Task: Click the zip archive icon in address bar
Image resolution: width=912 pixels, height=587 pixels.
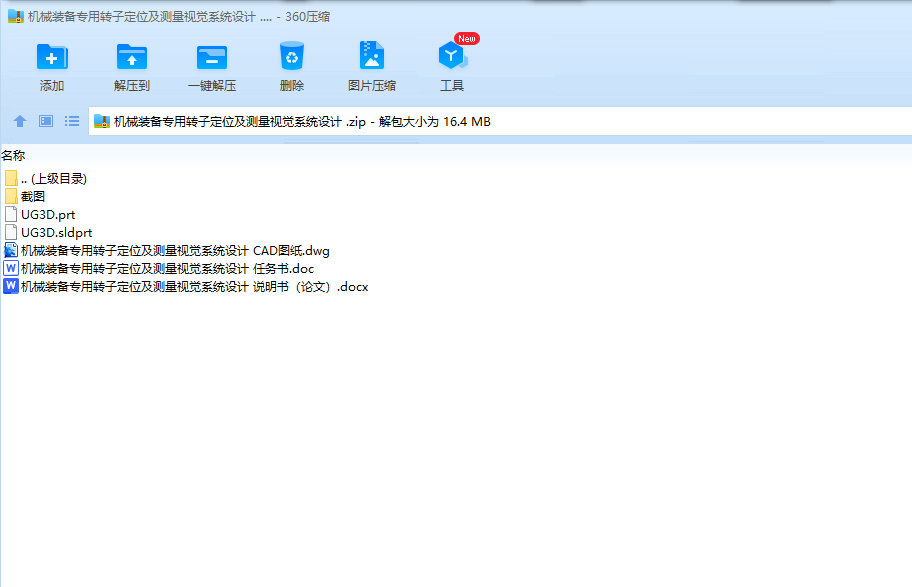Action: (102, 121)
